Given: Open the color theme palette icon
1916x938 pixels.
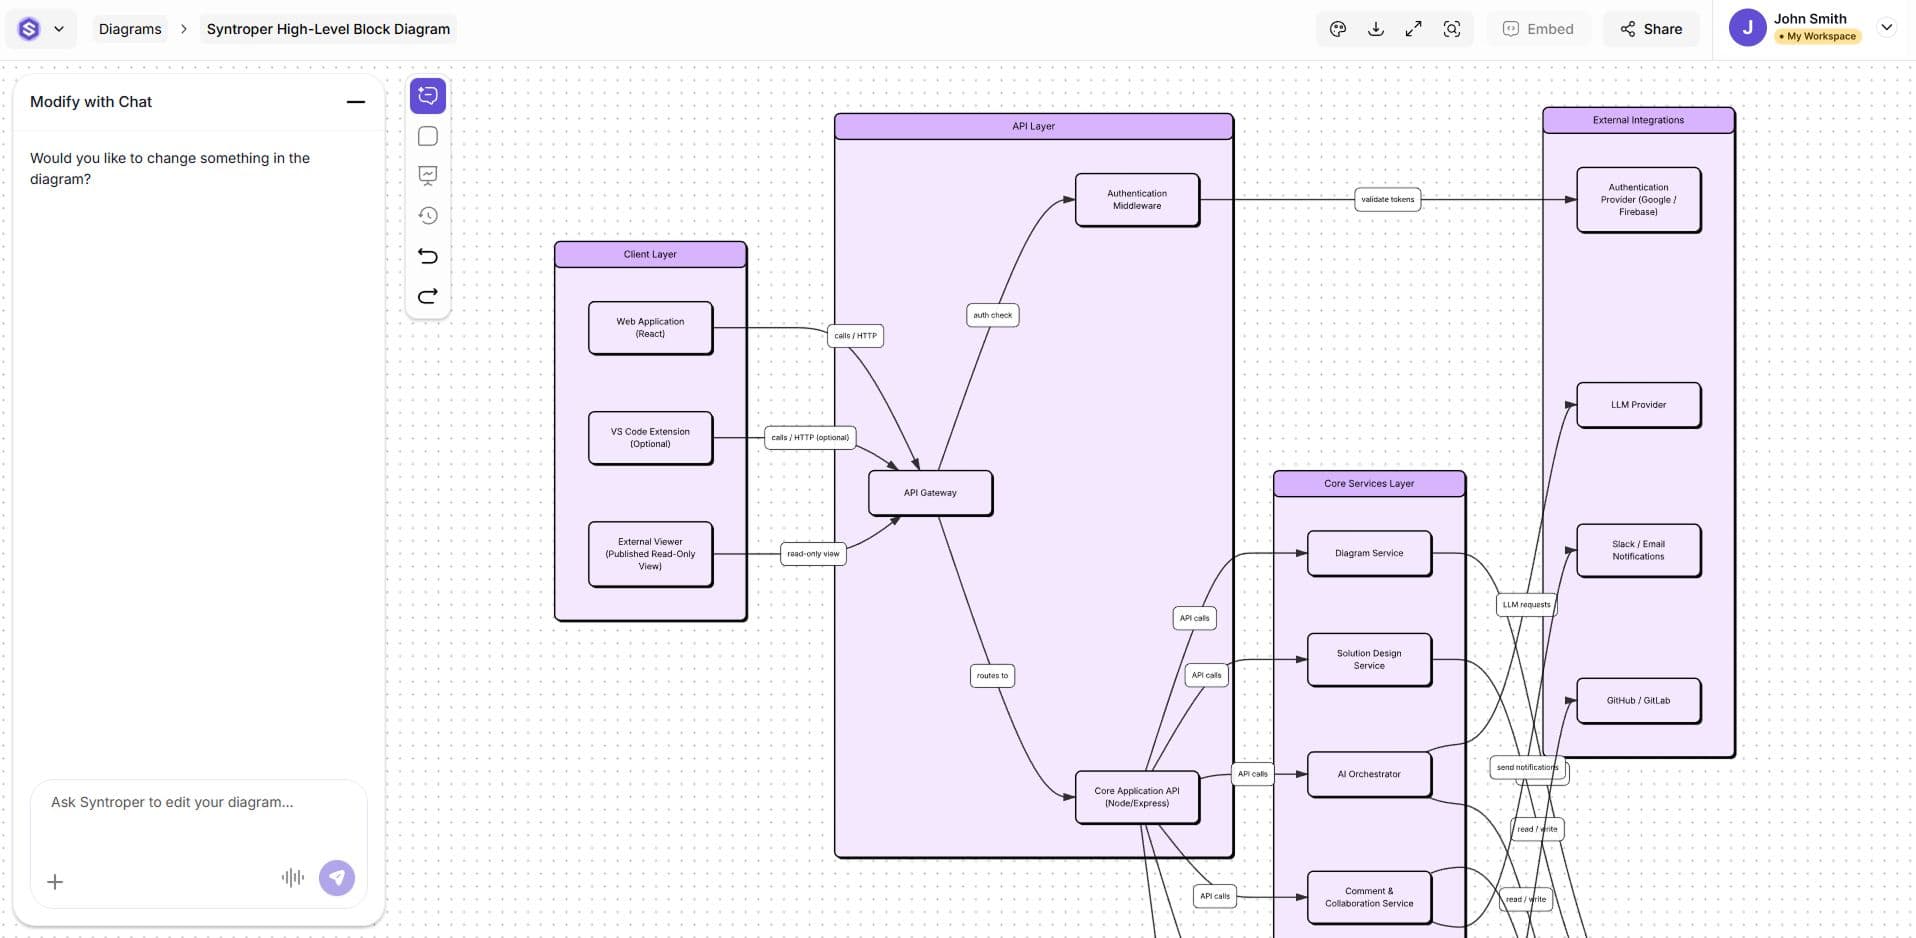Looking at the screenshot, I should coord(1337,29).
